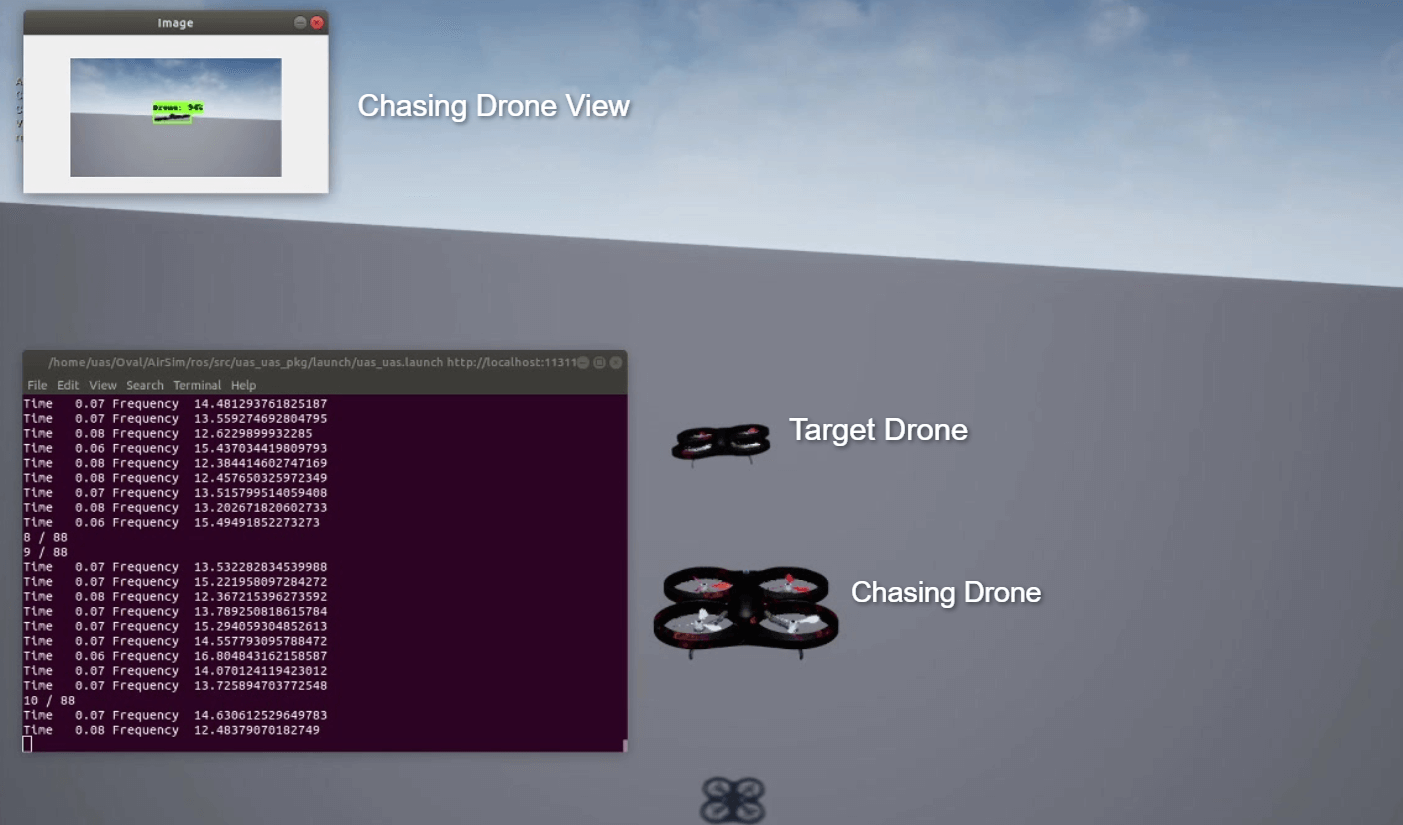Open the Help menu in terminal
This screenshot has height=825, width=1403.
click(244, 385)
